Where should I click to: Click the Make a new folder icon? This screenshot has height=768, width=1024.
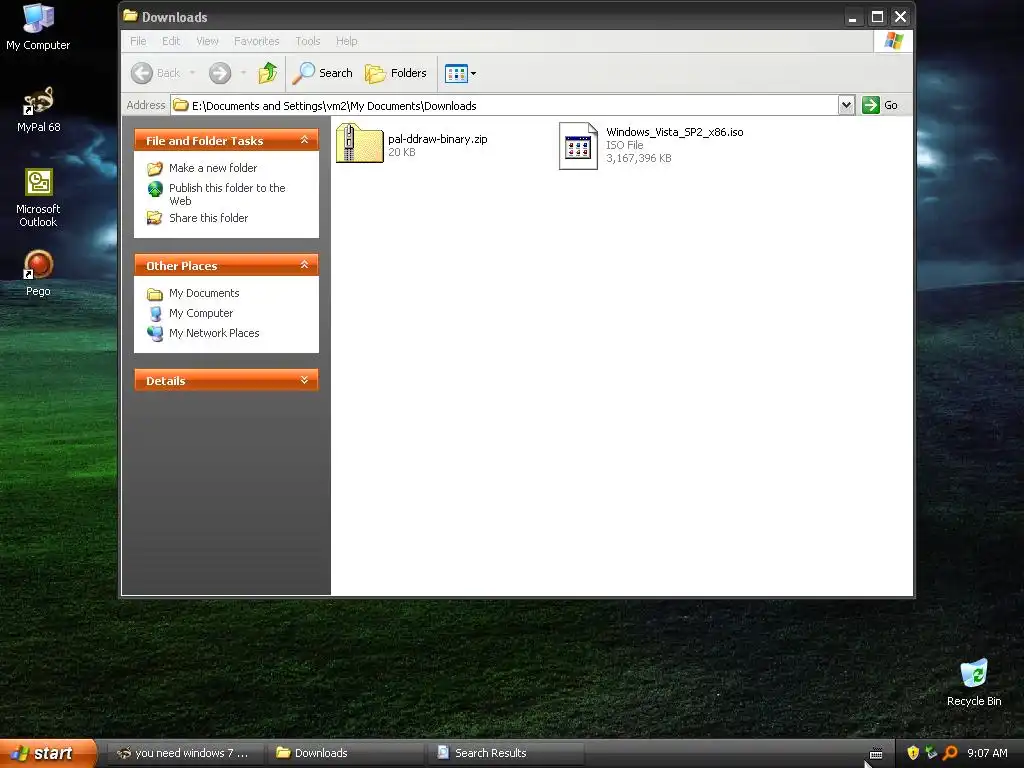pos(155,168)
